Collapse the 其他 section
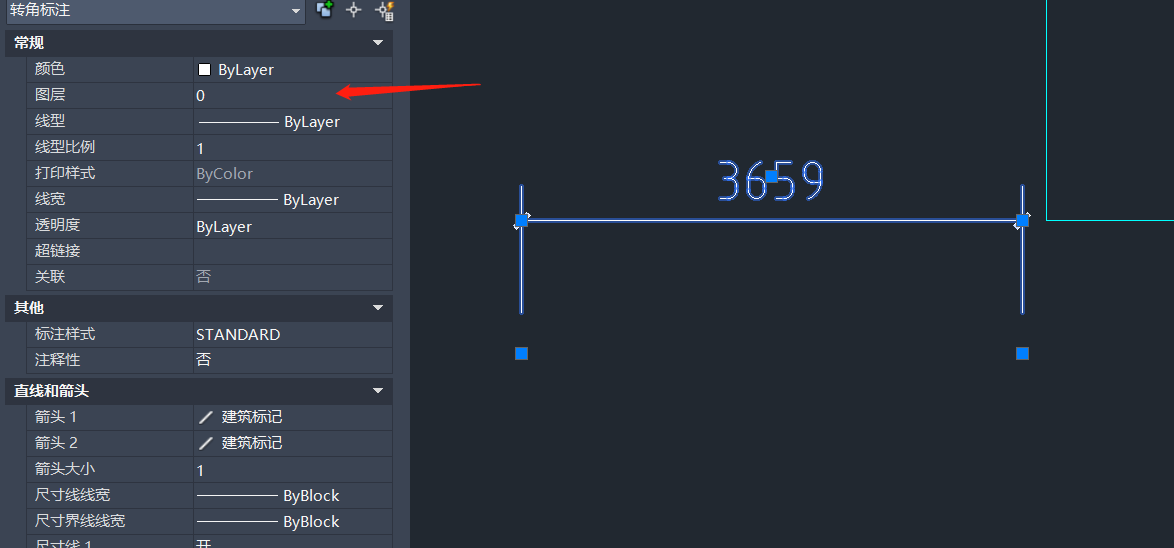The image size is (1174, 548). coord(378,308)
